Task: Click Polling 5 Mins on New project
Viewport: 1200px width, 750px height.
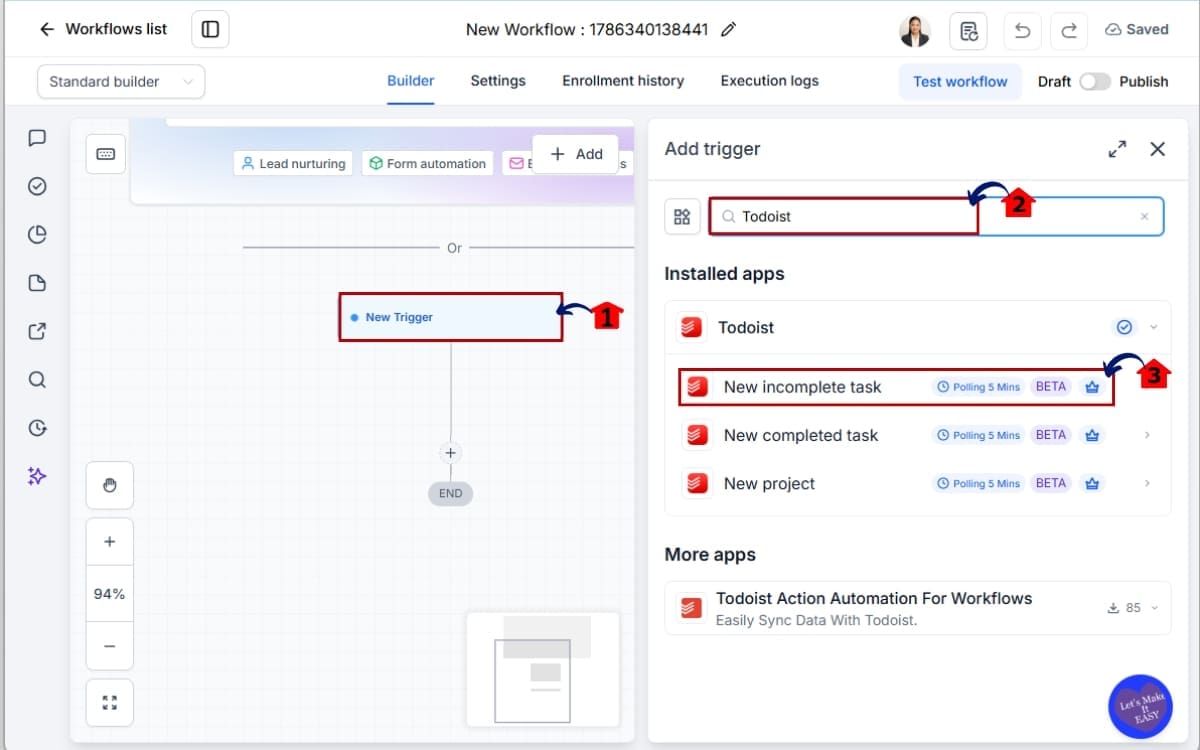Action: coord(978,483)
